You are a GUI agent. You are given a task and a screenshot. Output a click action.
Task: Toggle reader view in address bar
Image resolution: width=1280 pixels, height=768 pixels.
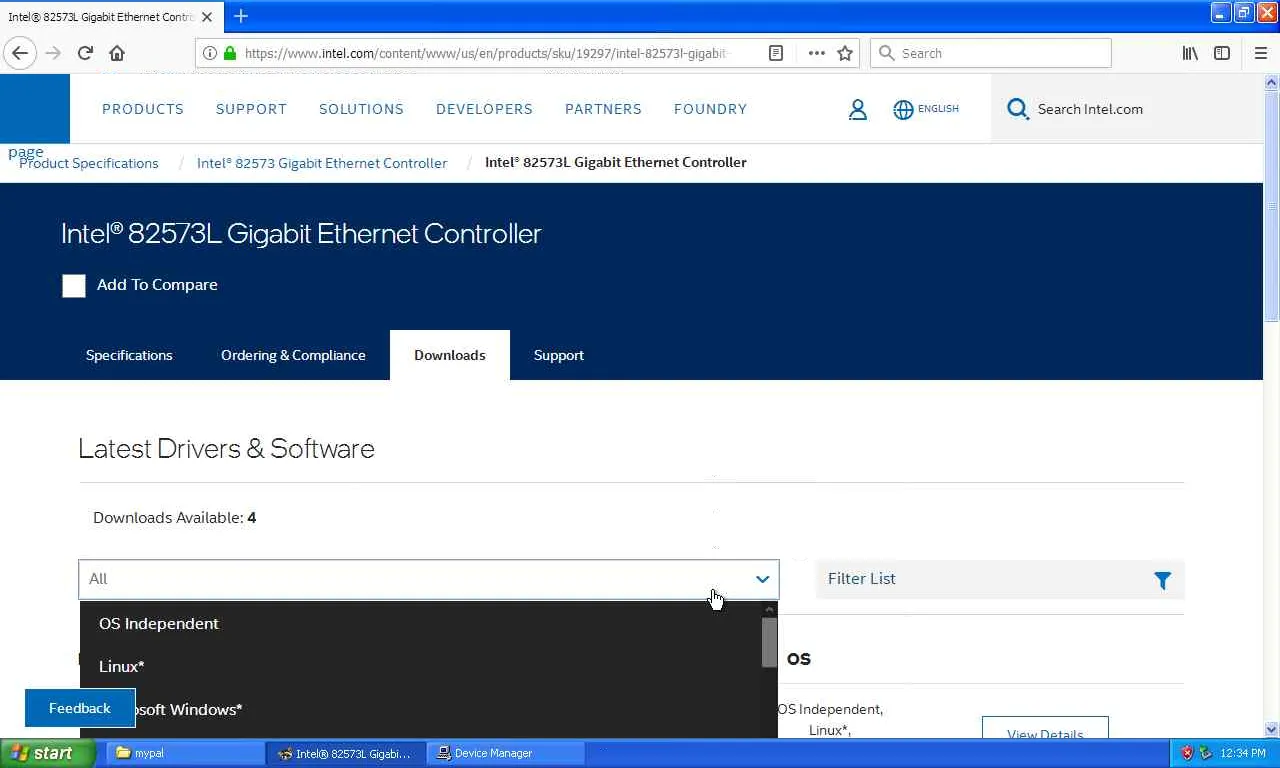click(776, 53)
